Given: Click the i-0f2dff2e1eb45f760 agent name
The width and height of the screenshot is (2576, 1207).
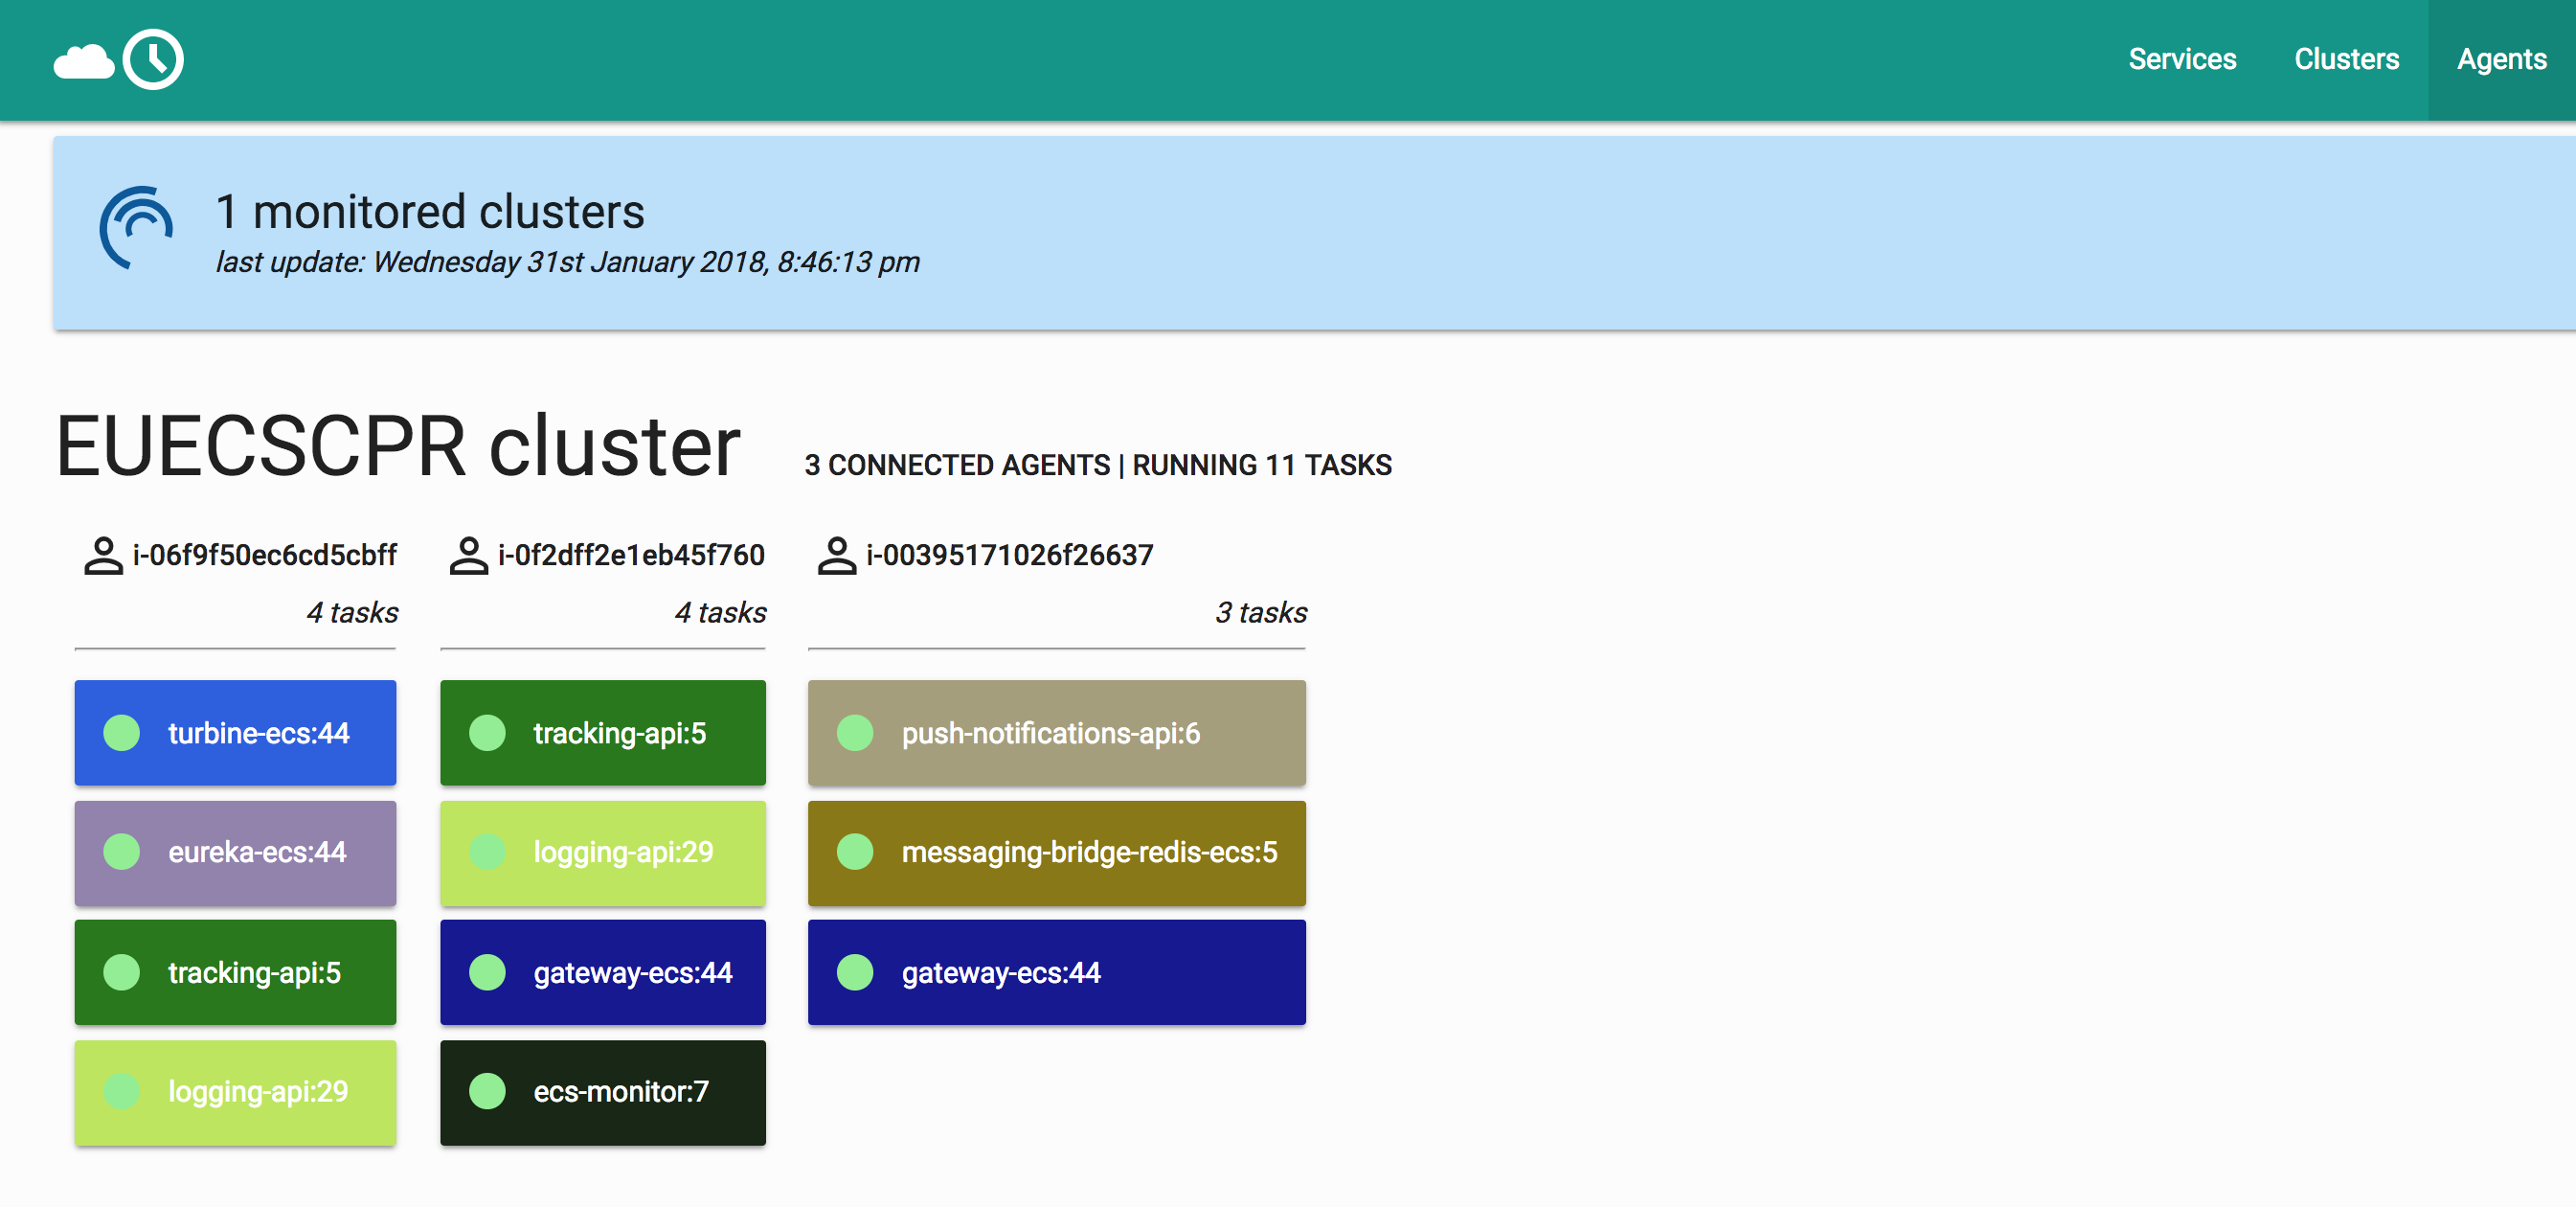Looking at the screenshot, I should pyautogui.click(x=631, y=555).
